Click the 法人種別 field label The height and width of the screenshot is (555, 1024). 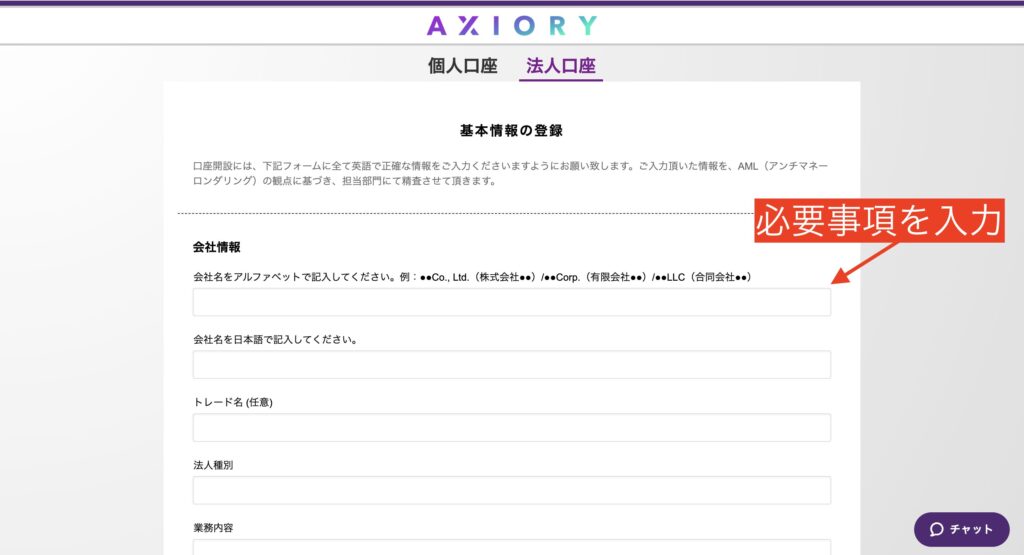click(x=213, y=465)
